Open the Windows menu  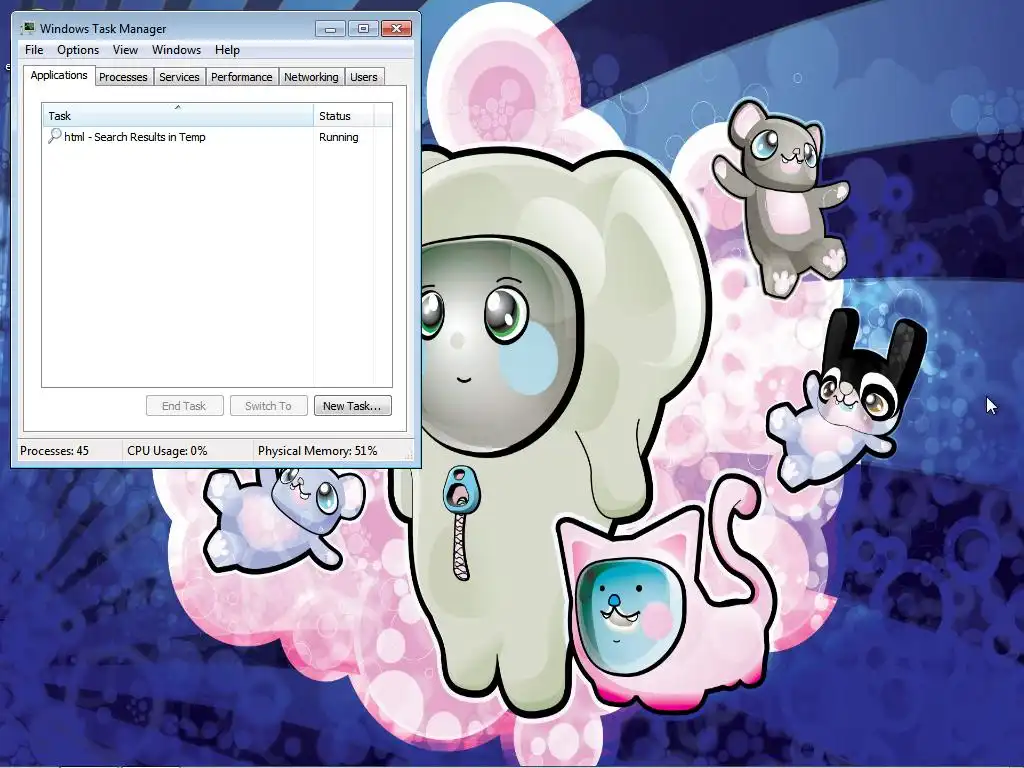(x=176, y=50)
